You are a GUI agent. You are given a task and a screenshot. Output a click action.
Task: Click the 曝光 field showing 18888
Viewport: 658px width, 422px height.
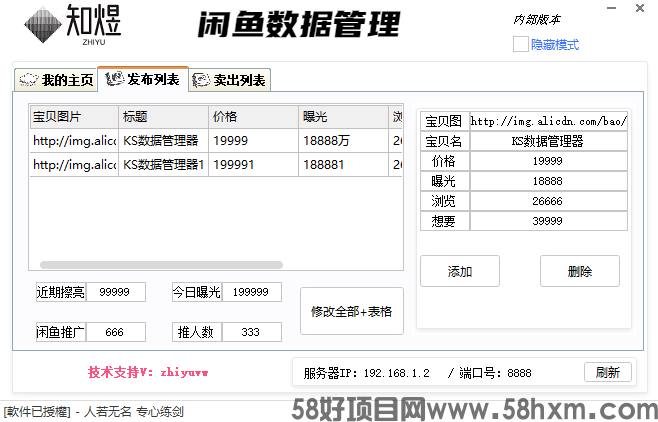pos(548,181)
